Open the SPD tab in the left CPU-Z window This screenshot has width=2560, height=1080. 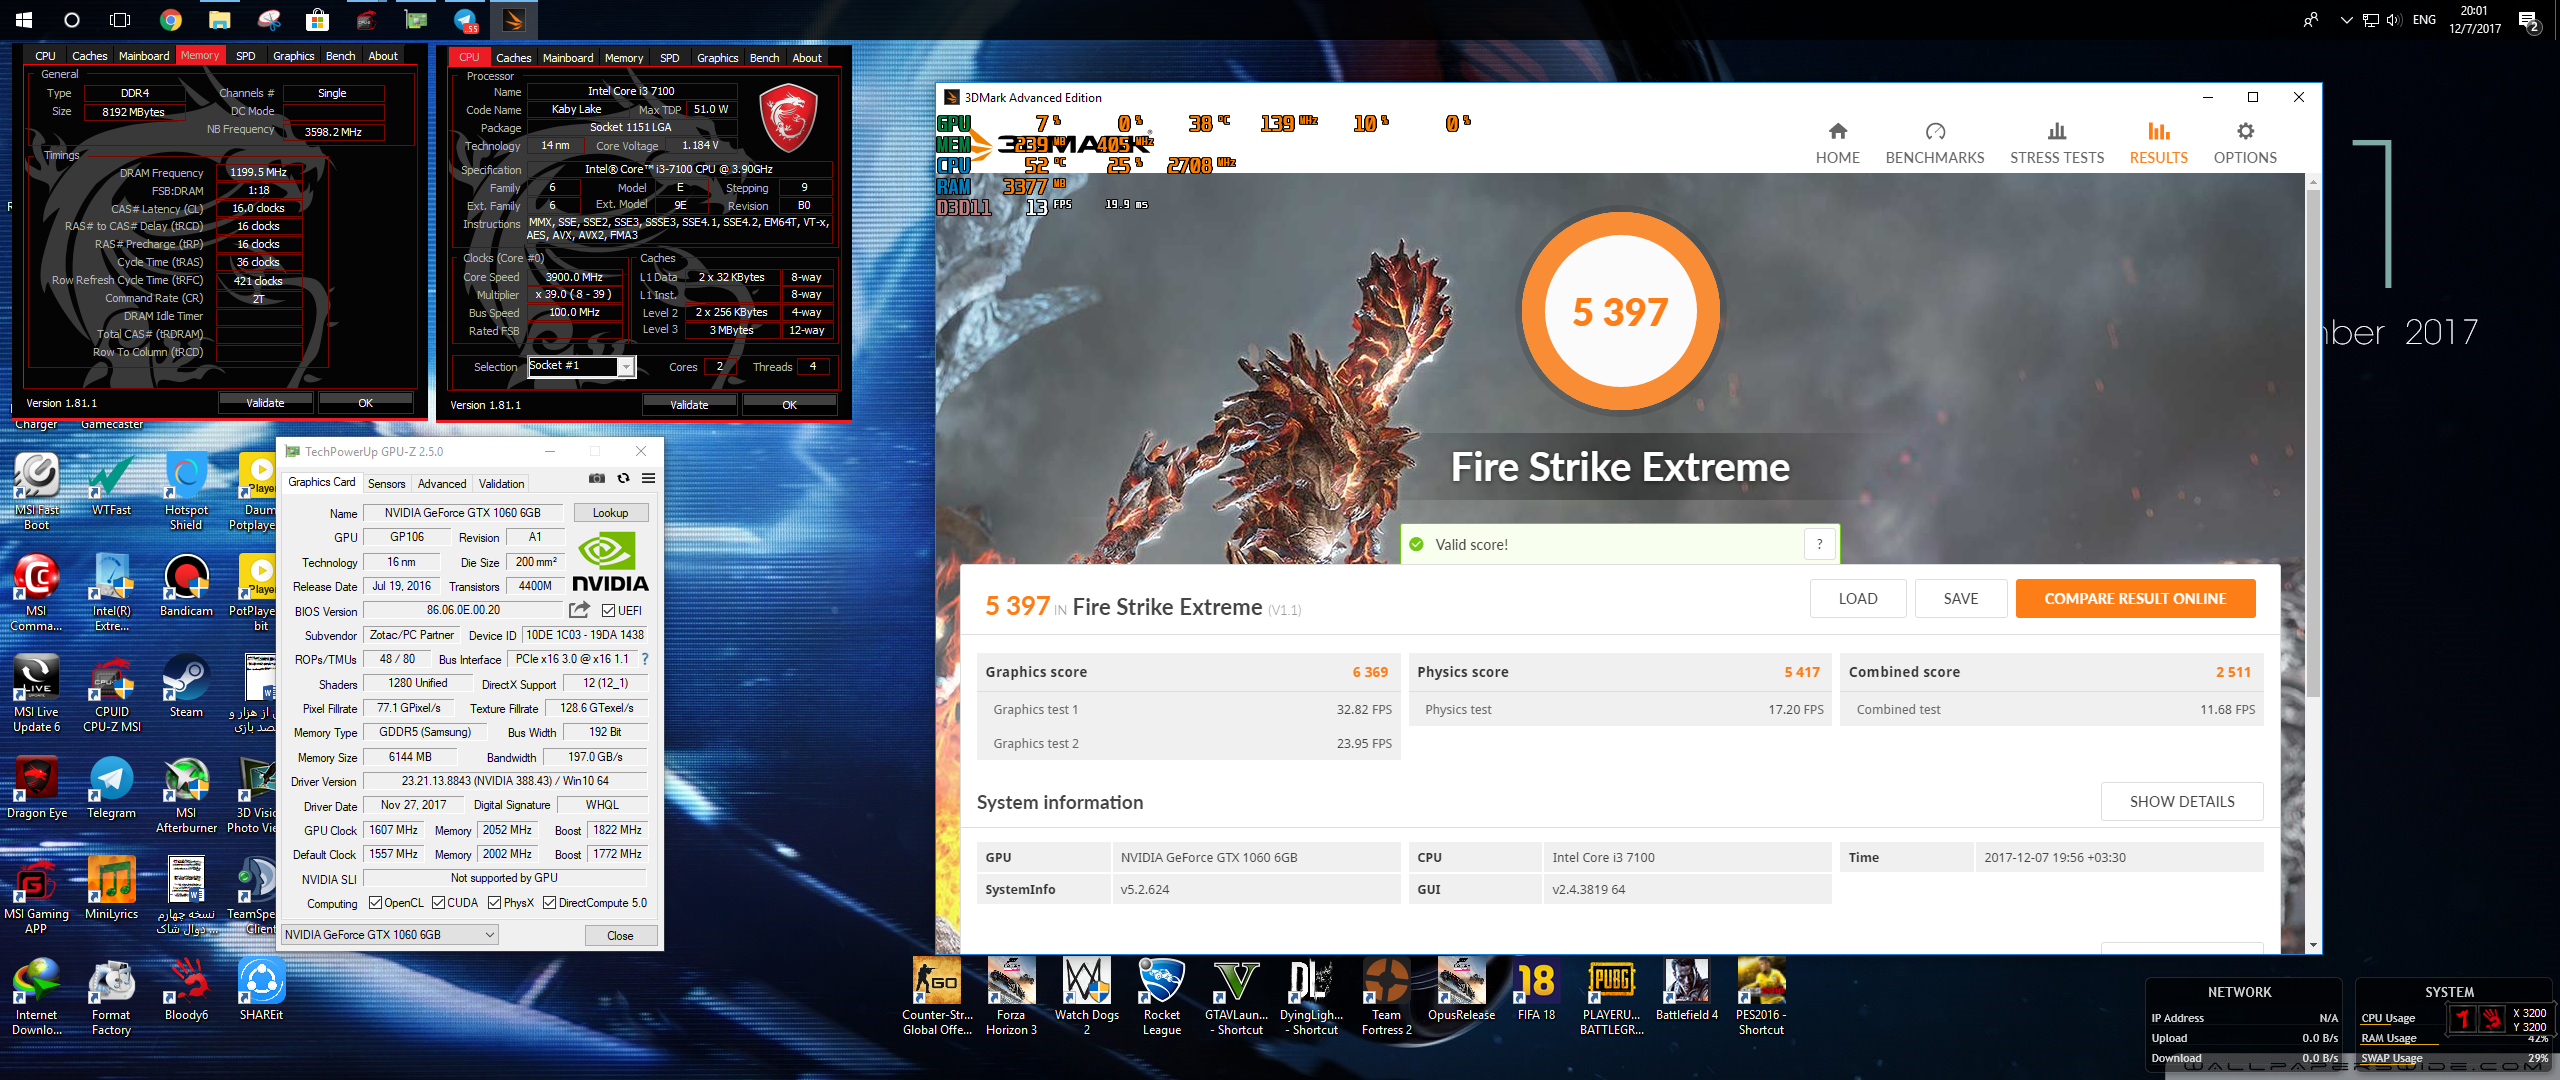[x=245, y=57]
